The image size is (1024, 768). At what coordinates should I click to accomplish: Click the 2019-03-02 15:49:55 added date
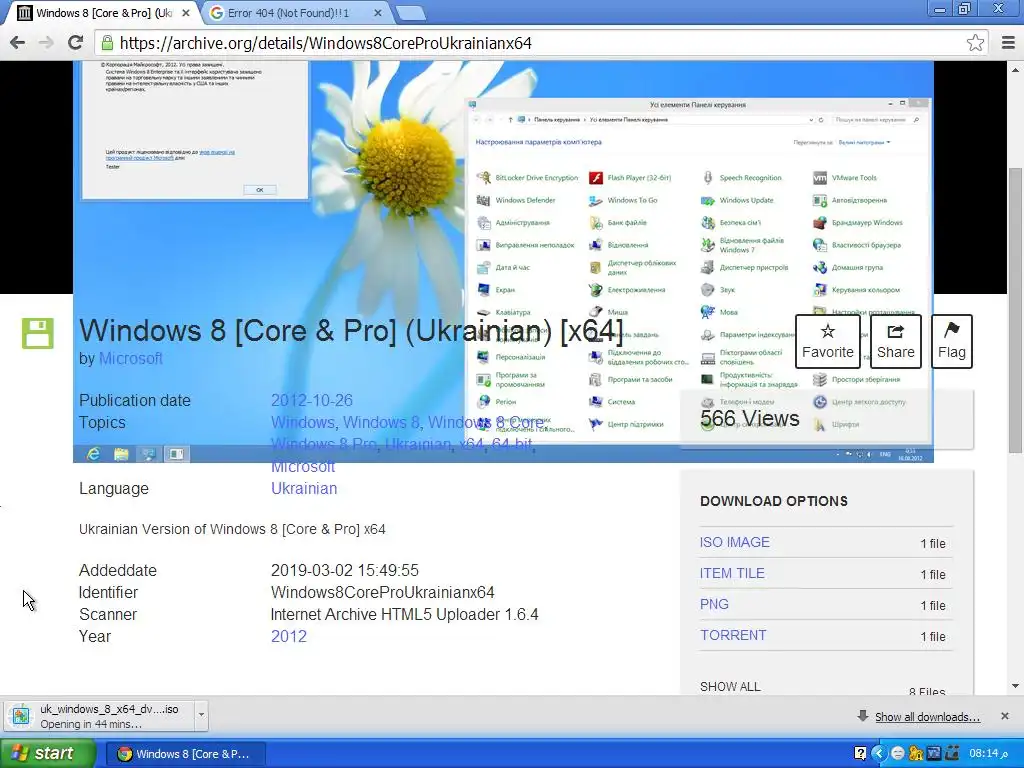tap(345, 570)
